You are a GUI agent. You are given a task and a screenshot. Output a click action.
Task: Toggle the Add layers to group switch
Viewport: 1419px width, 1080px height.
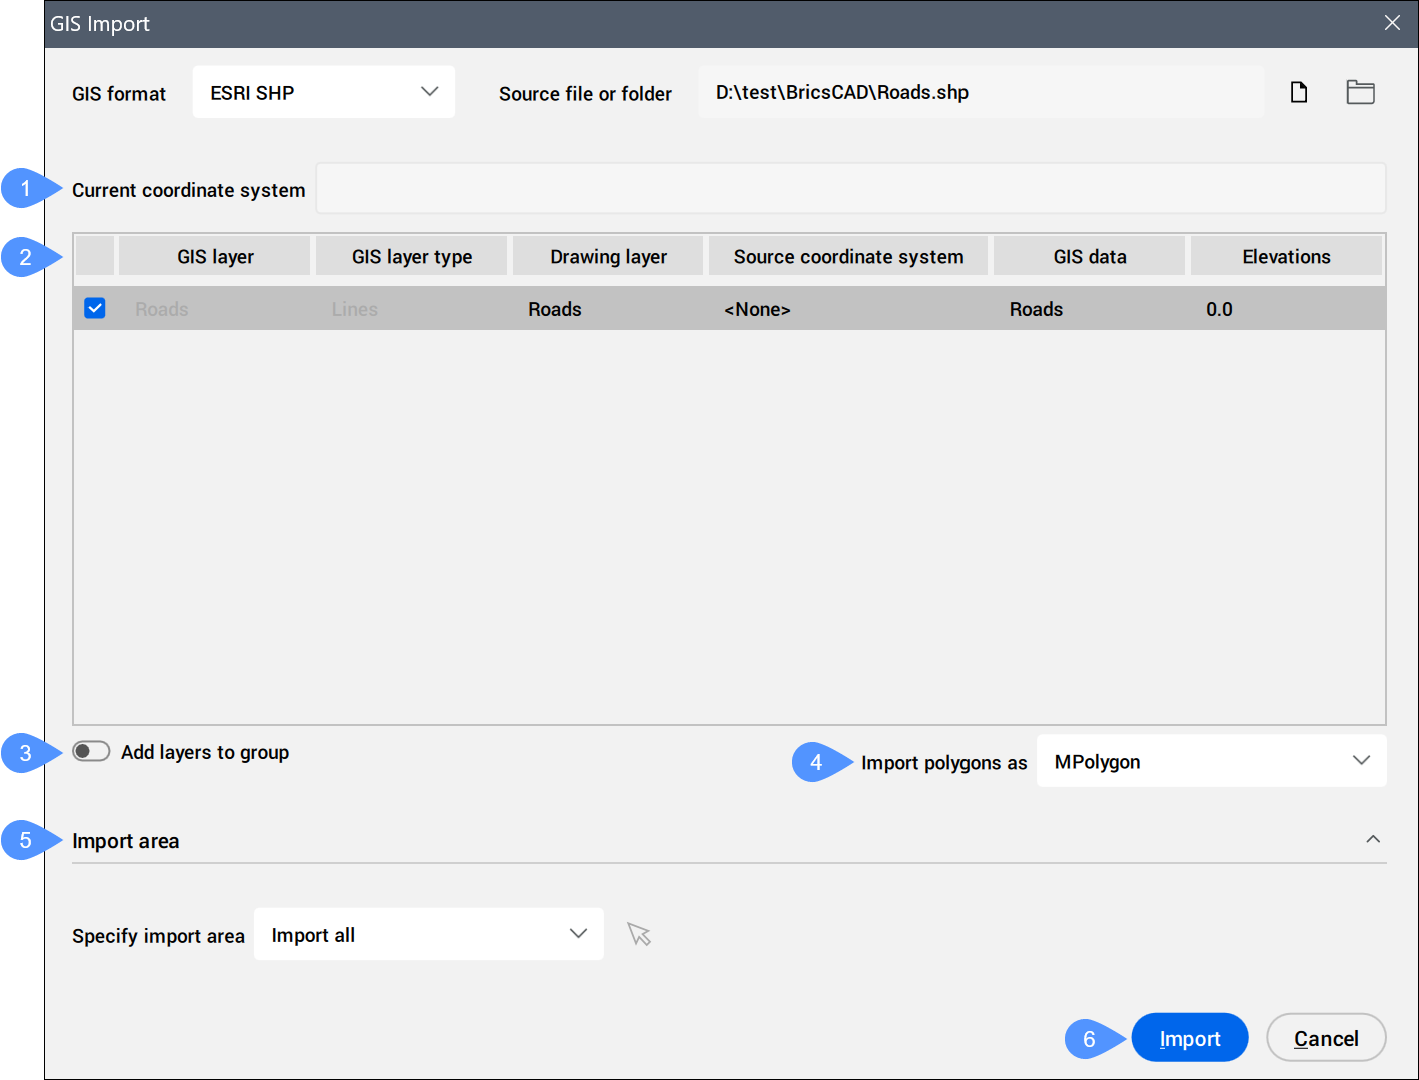(91, 751)
